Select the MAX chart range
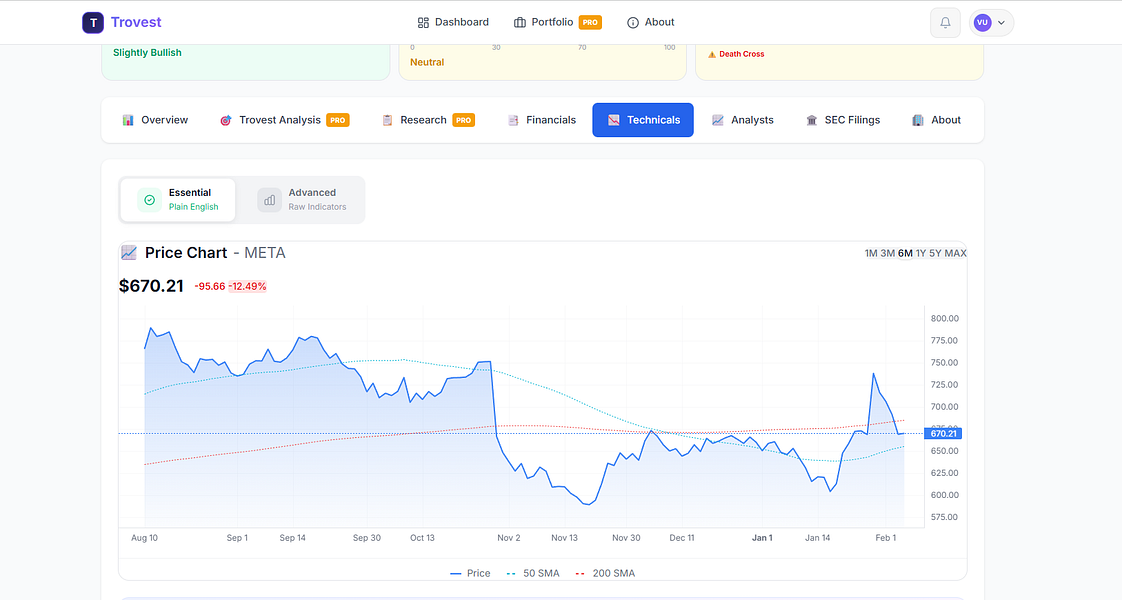Viewport: 1122px width, 600px height. (x=956, y=253)
